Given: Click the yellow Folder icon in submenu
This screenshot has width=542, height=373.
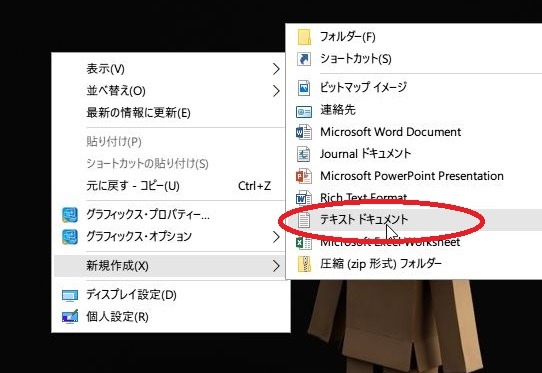Looking at the screenshot, I should tap(304, 37).
